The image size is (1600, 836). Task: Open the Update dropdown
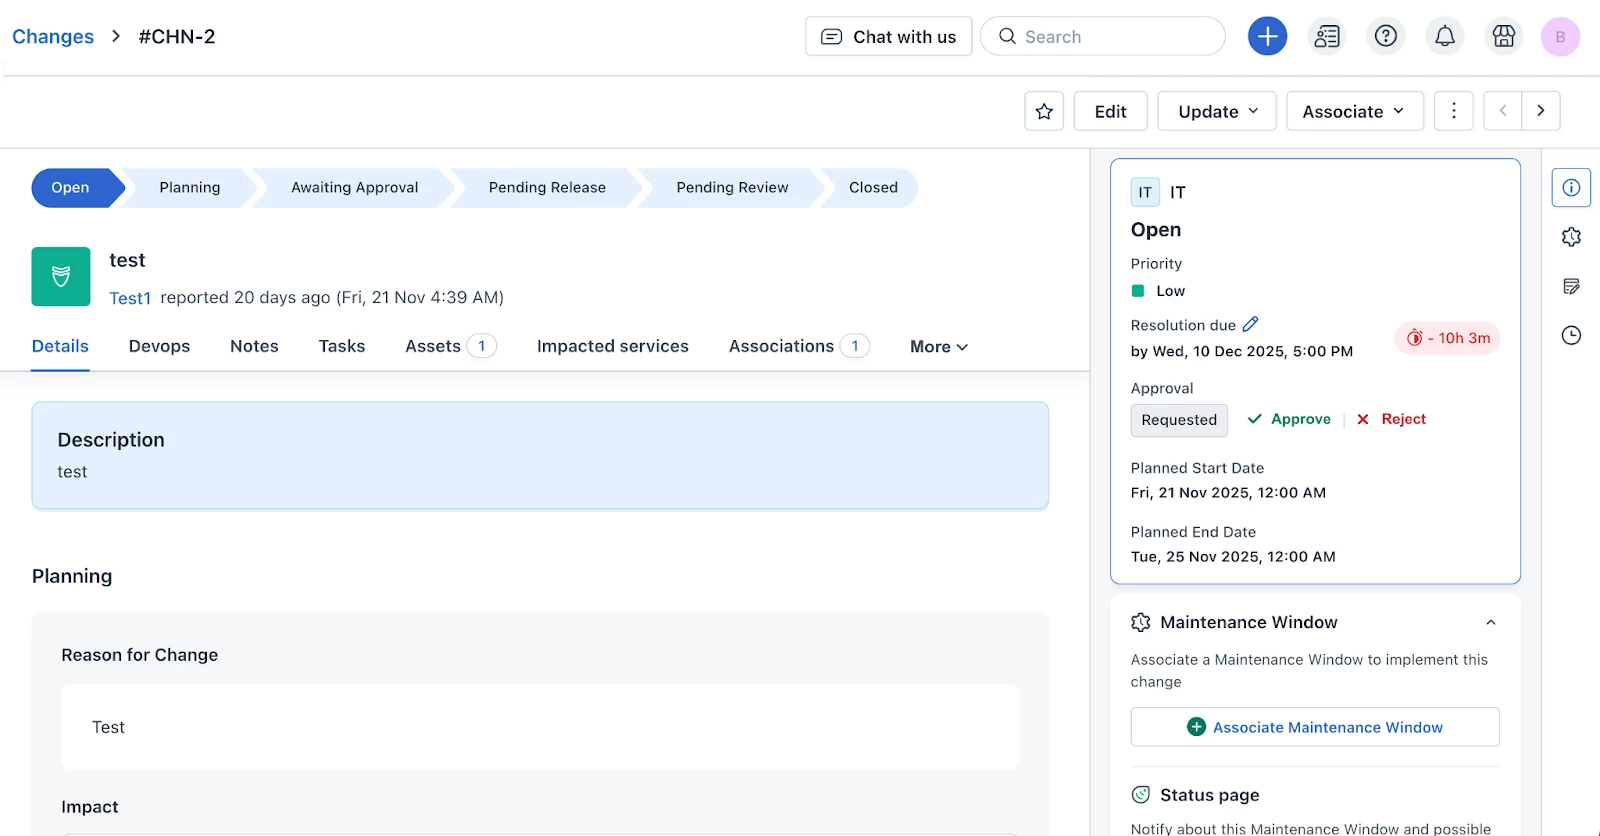point(1217,111)
